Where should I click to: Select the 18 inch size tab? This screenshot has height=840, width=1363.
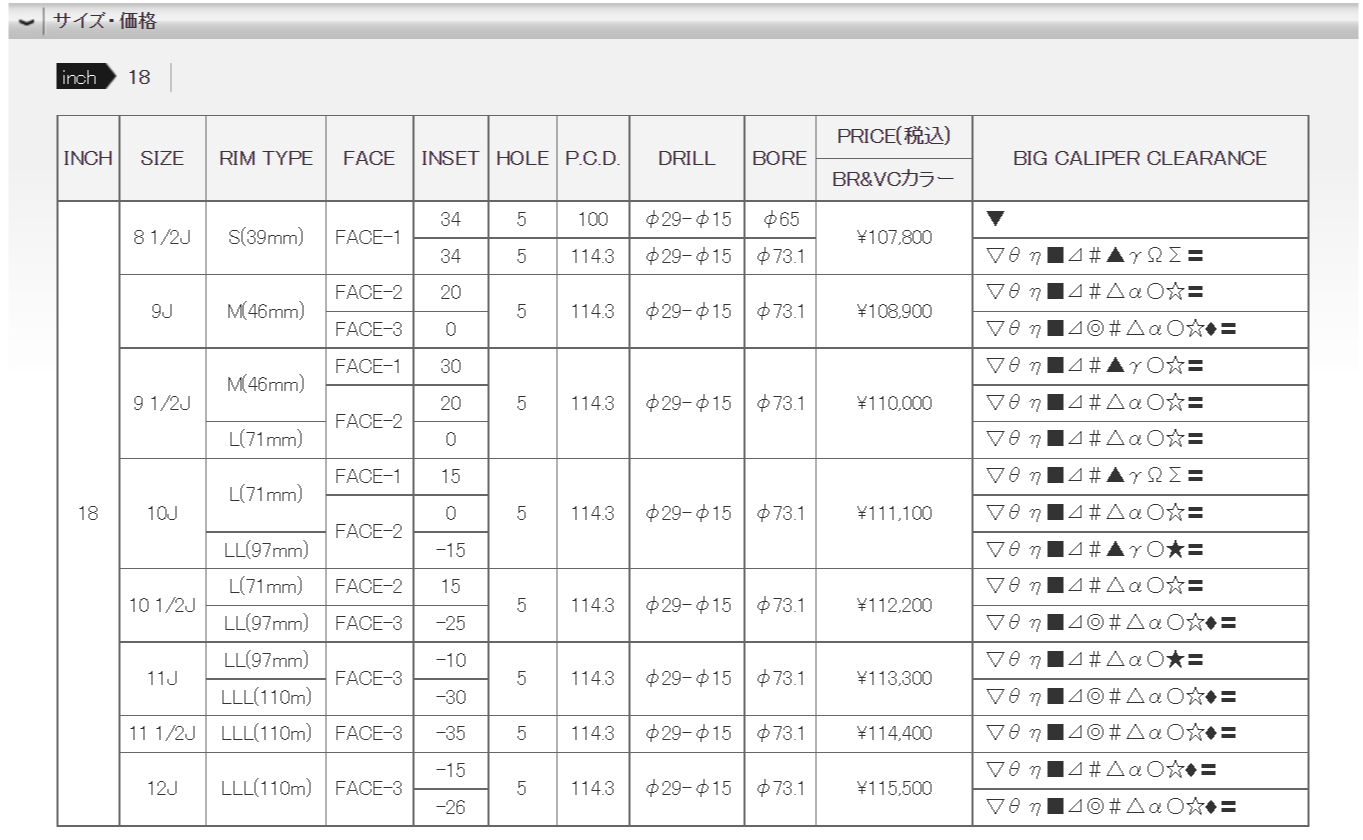pyautogui.click(x=139, y=78)
